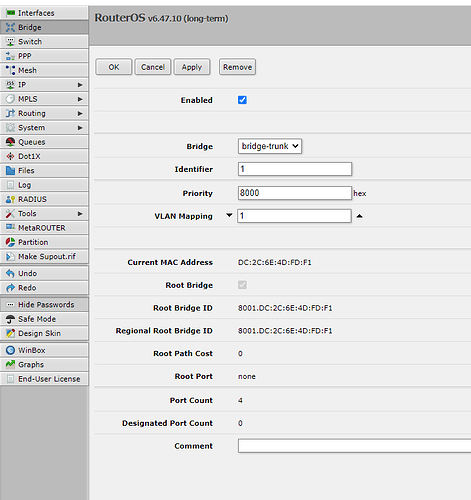The height and width of the screenshot is (500, 471).
Task: Click the Log icon
Action: [10, 185]
